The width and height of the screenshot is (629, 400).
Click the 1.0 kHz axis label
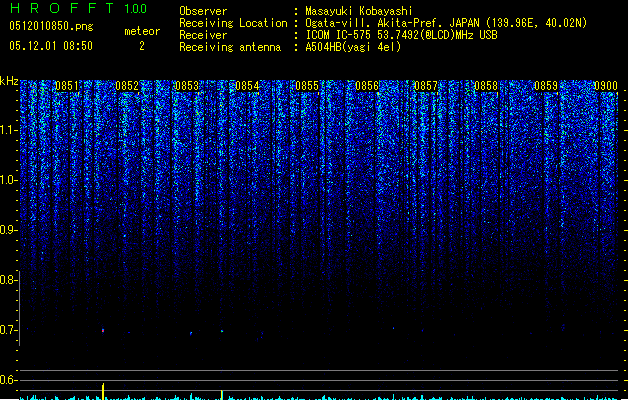click(x=8, y=180)
